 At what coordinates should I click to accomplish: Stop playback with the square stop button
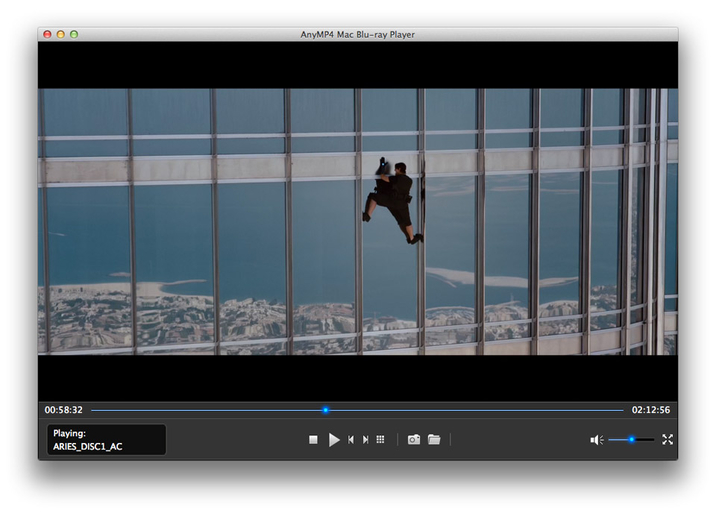point(313,439)
